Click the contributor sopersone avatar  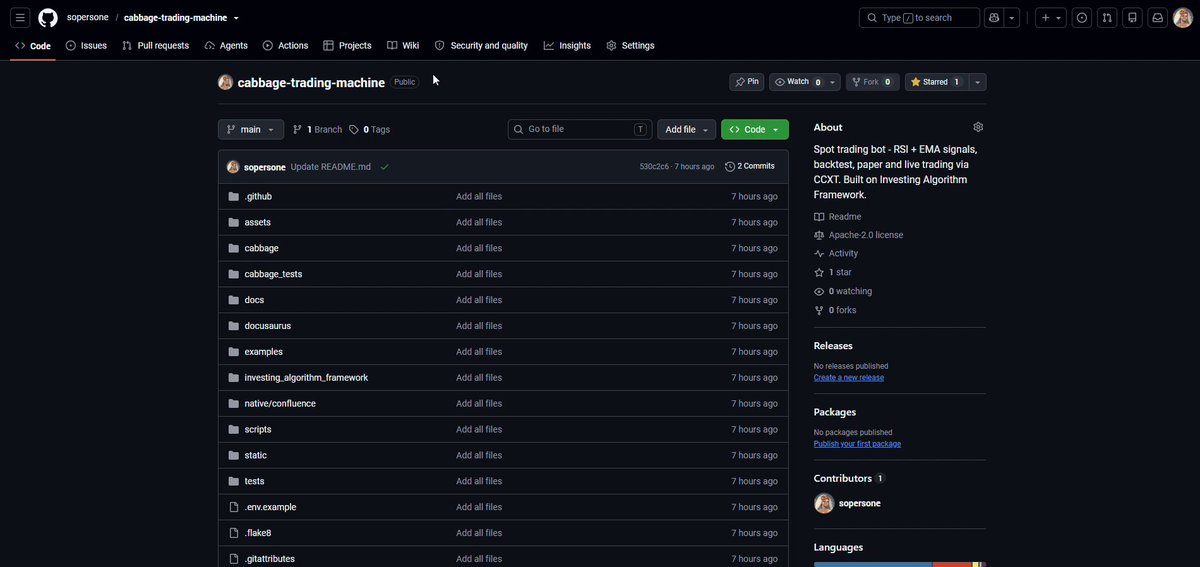tap(824, 504)
